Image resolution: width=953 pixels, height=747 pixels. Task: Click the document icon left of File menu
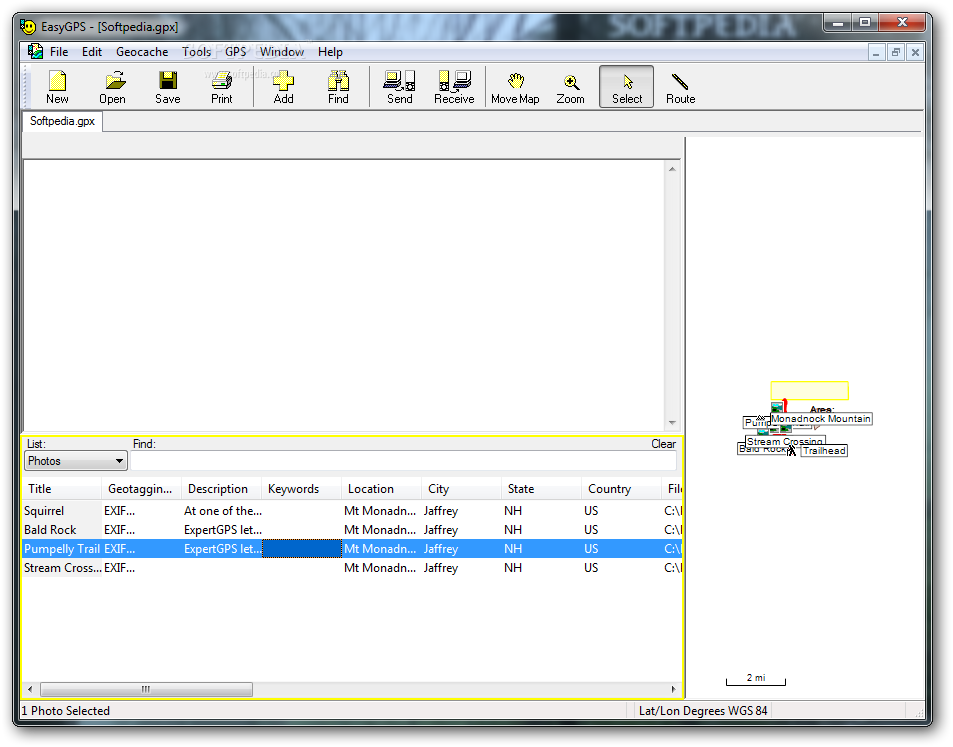[x=35, y=52]
